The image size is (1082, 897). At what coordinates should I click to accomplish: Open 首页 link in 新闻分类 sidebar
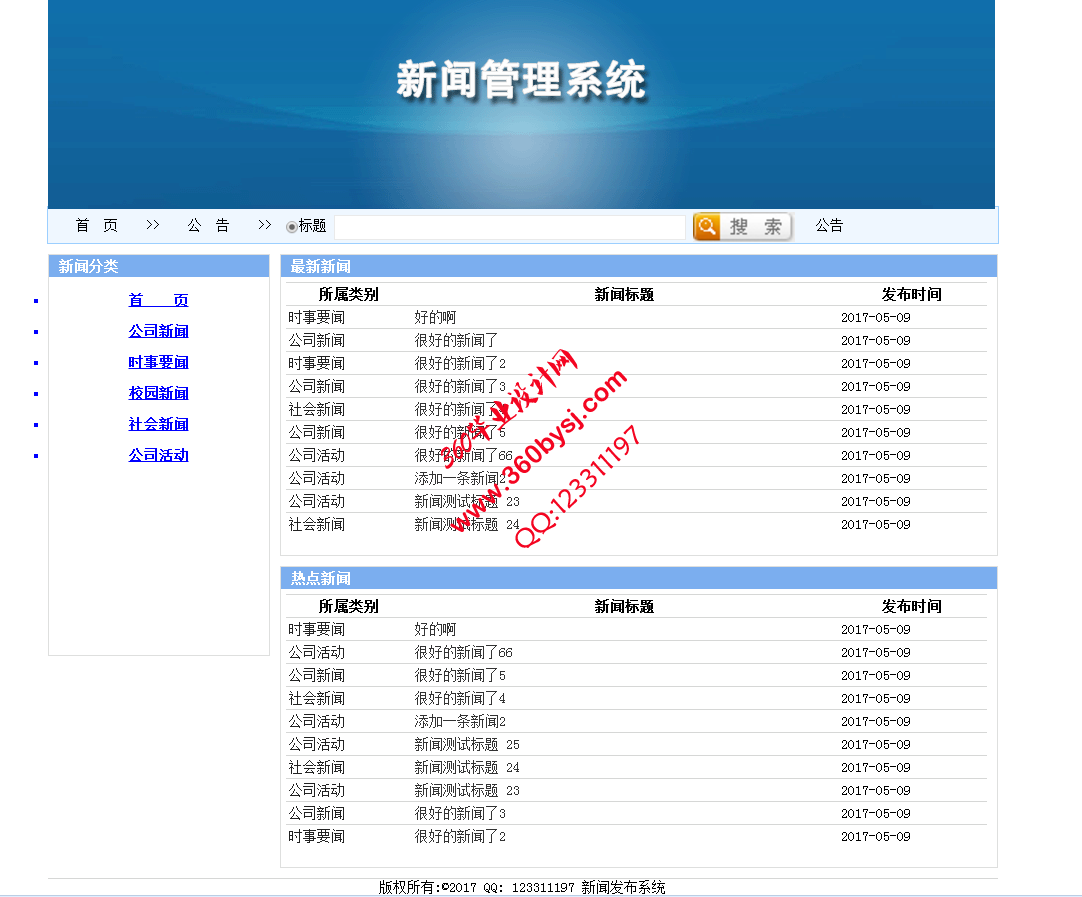coord(158,300)
